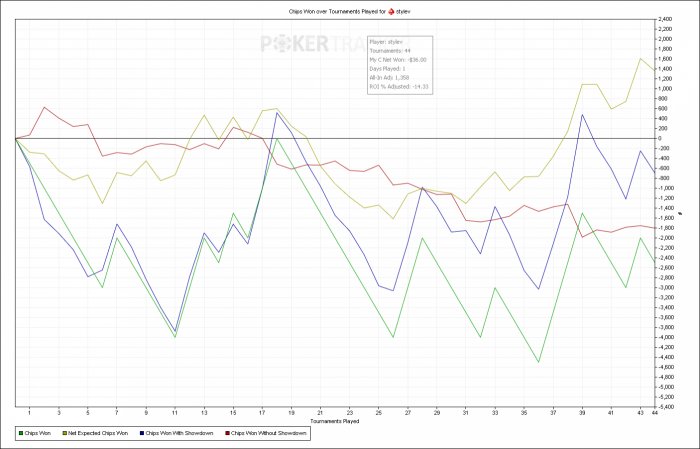This screenshot has height=449, width=700.
Task: Click the -5,400 y-axis label
Action: pos(666,407)
